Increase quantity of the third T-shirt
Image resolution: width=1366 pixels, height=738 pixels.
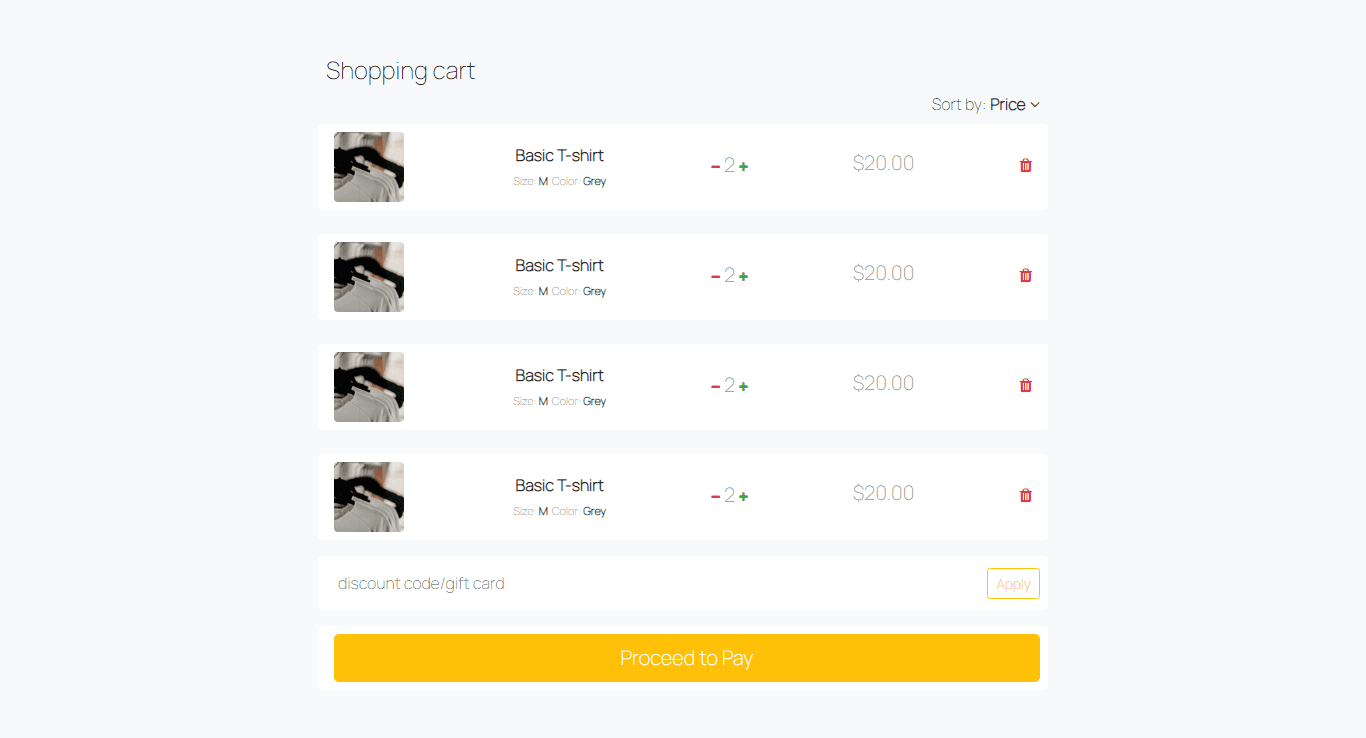(x=744, y=384)
